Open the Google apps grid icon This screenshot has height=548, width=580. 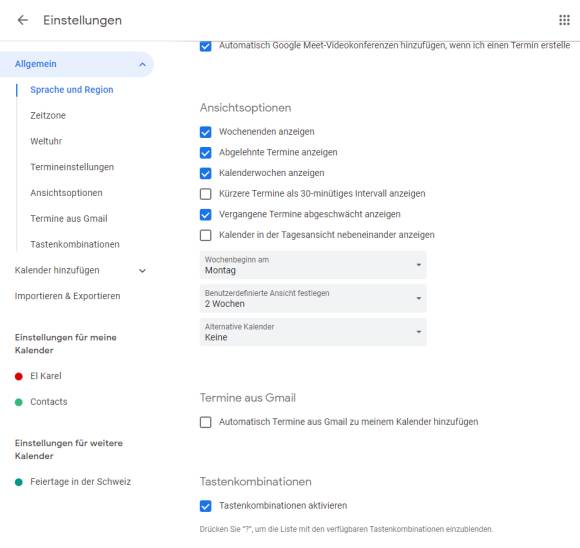[x=564, y=20]
